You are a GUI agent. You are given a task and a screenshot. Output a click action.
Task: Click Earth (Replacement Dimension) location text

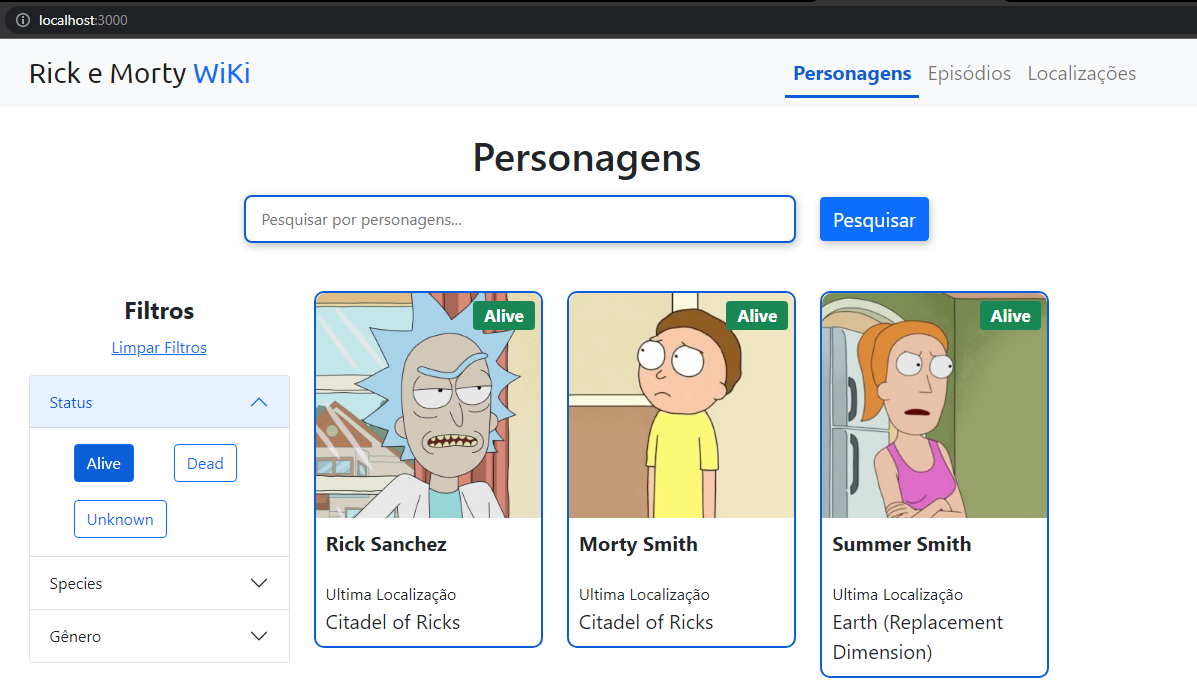coord(918,637)
